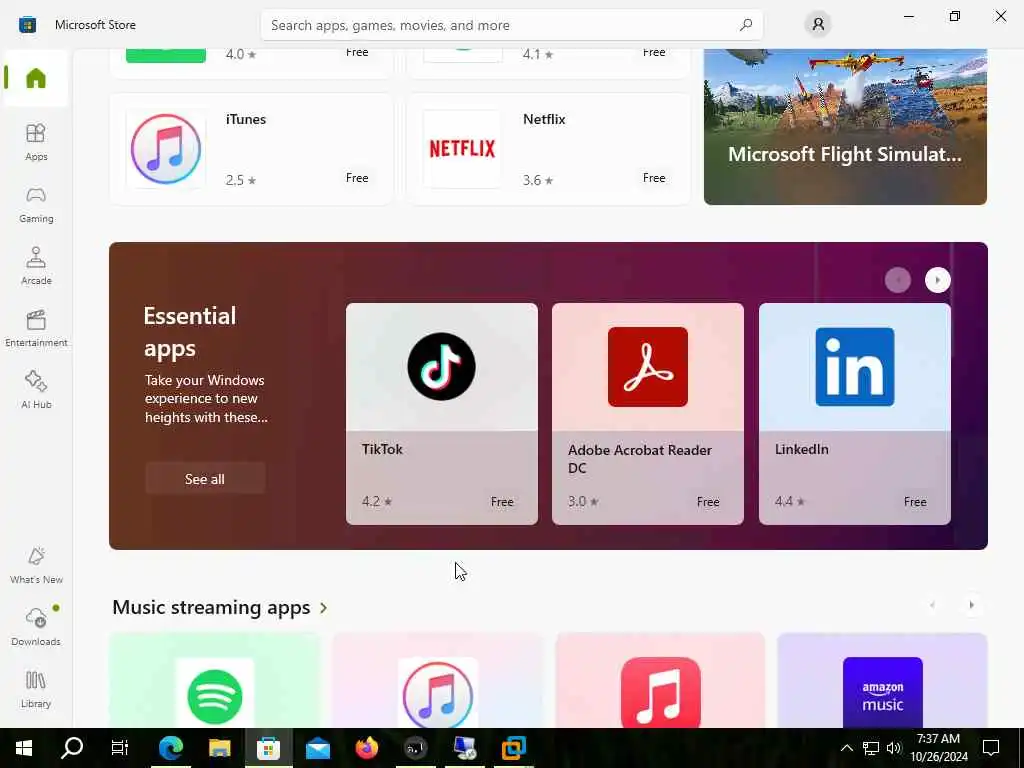Open the Netflix app listing
The width and height of the screenshot is (1024, 768).
(549, 149)
